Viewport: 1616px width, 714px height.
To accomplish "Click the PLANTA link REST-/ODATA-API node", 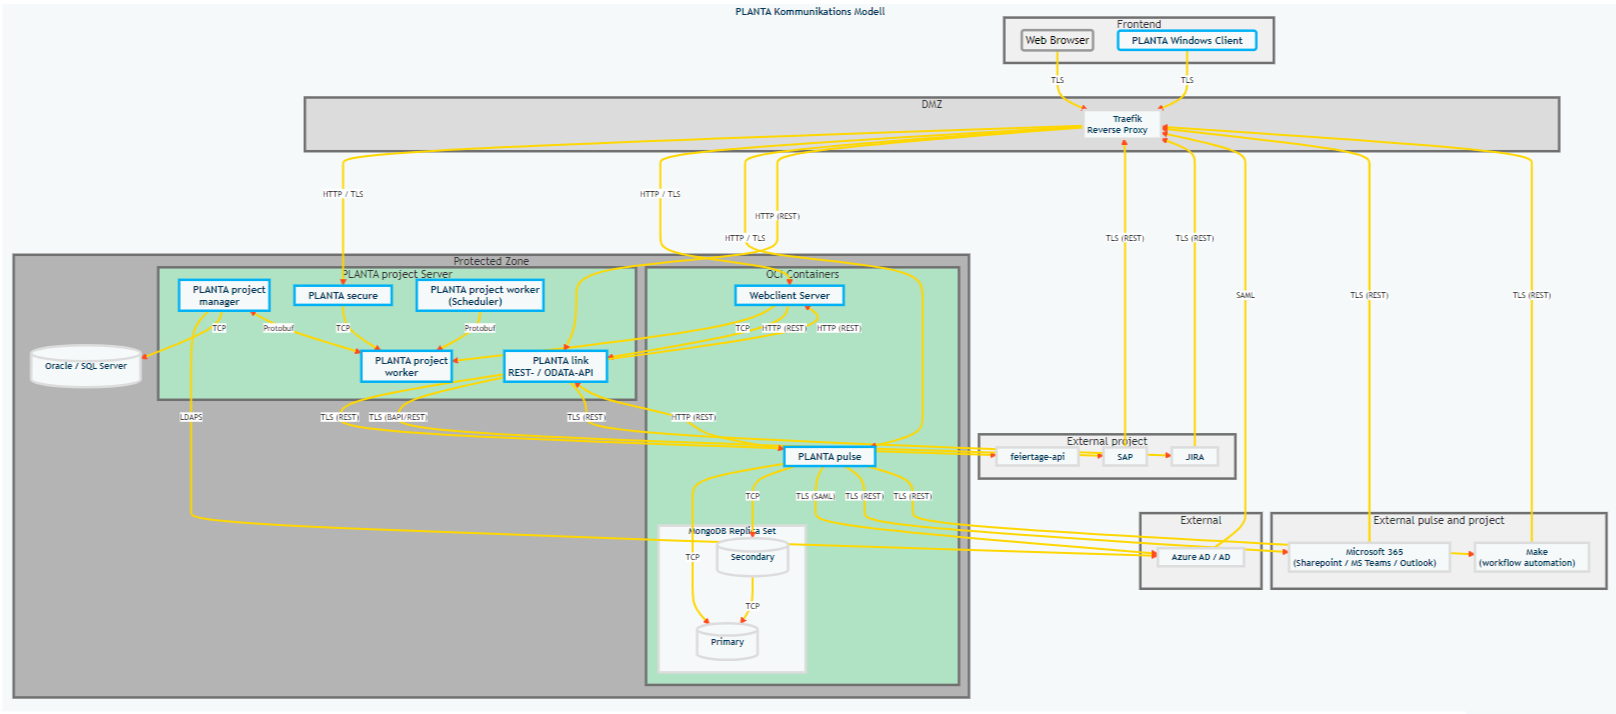I will click(555, 366).
